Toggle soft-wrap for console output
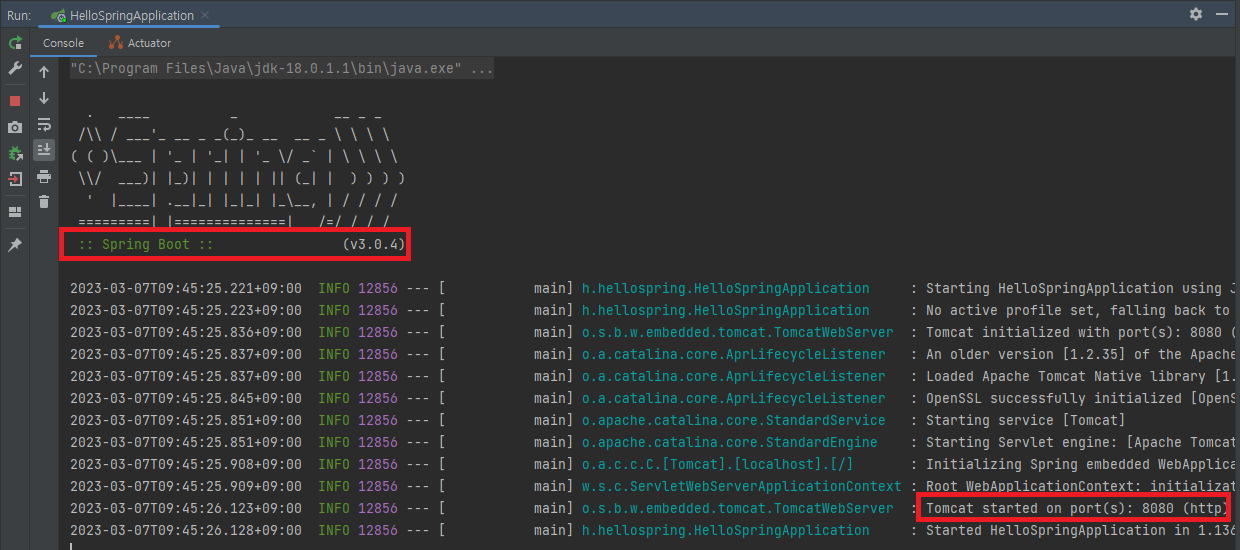The width and height of the screenshot is (1240, 550). [44, 124]
